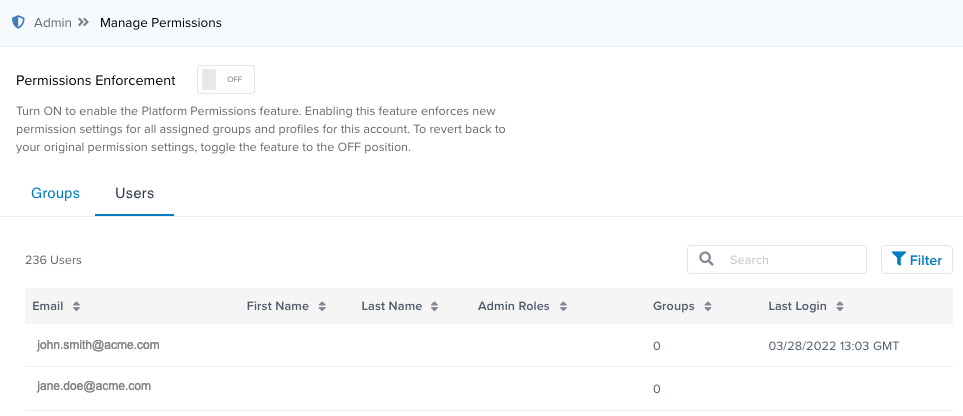Switch to the Groups tab

pyautogui.click(x=55, y=193)
